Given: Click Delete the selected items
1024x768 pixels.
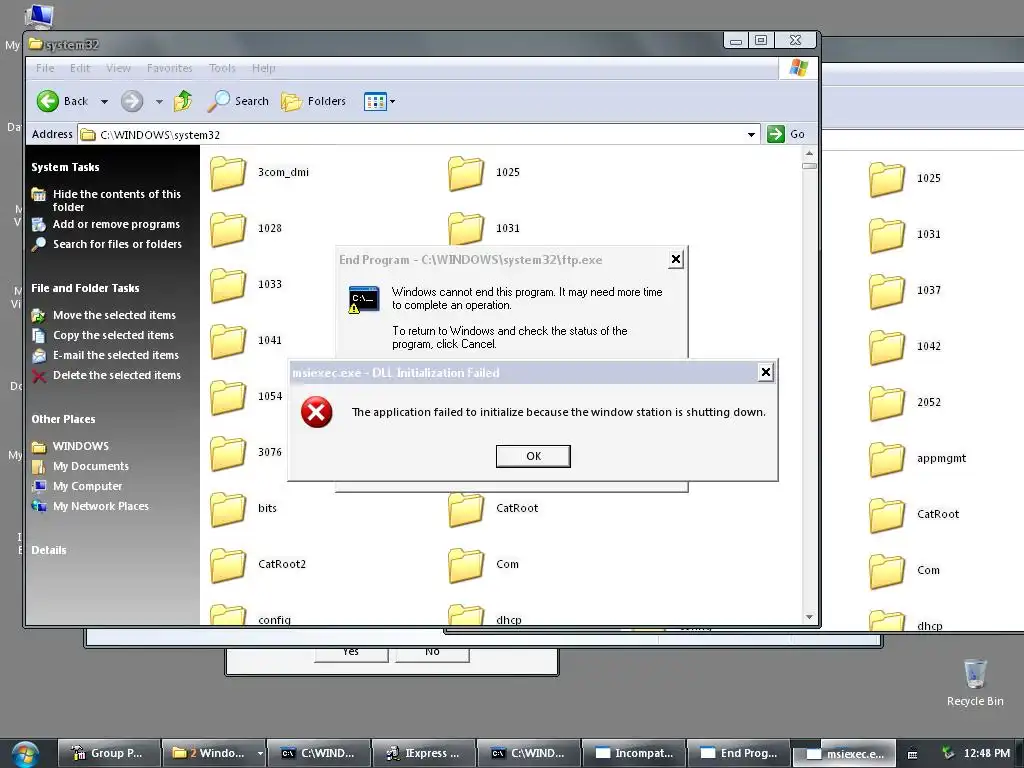Looking at the screenshot, I should [x=117, y=375].
